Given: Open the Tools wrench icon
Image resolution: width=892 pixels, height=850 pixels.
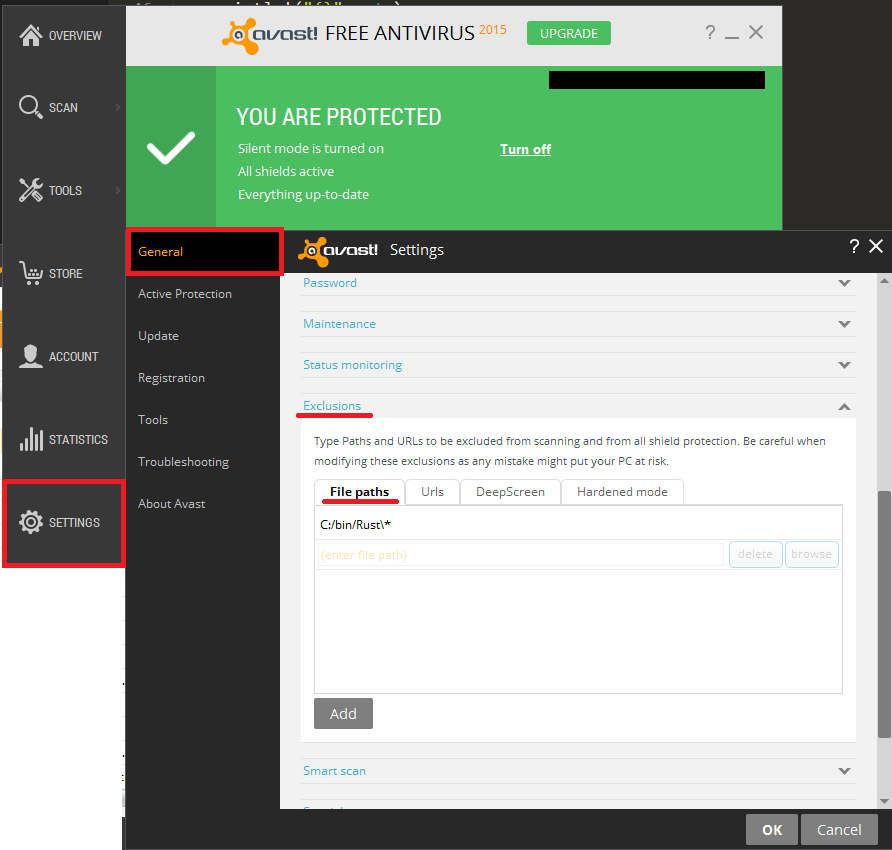Looking at the screenshot, I should coord(31,190).
